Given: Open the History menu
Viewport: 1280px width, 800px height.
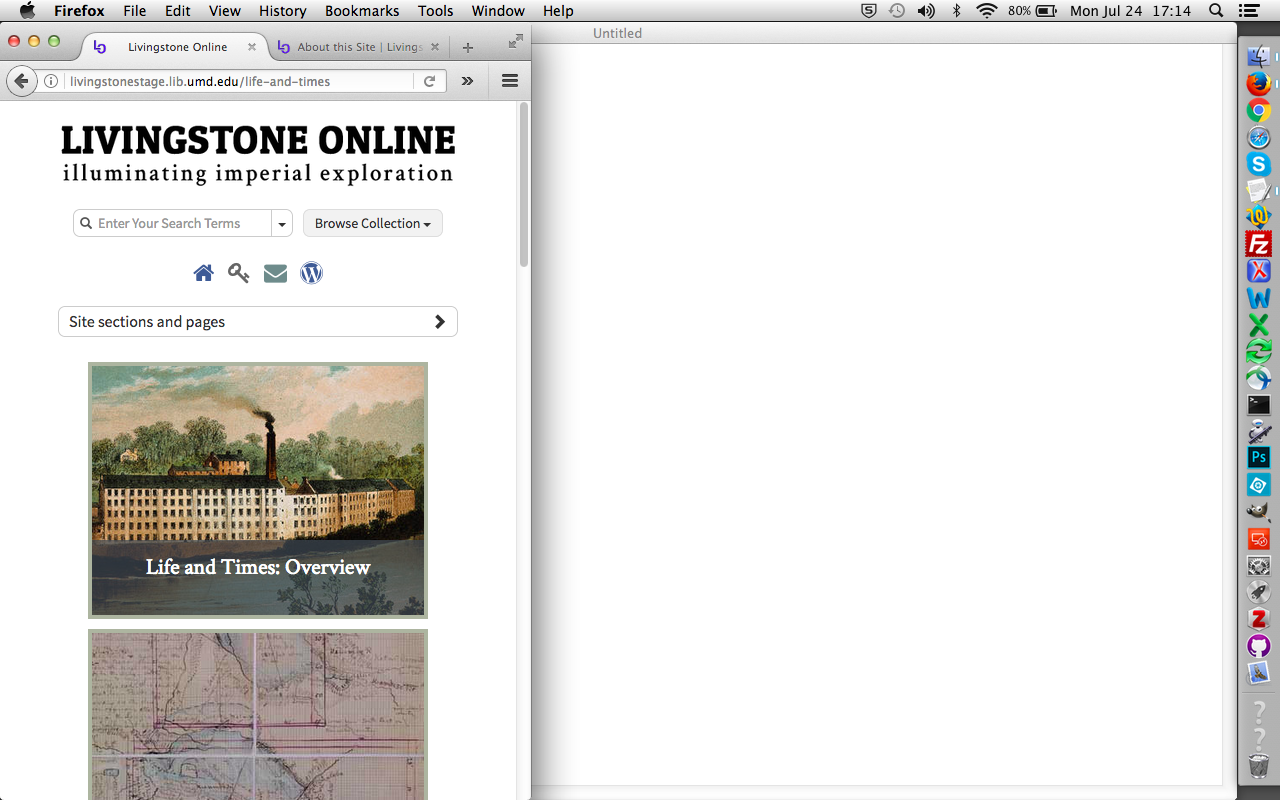Looking at the screenshot, I should tap(283, 11).
